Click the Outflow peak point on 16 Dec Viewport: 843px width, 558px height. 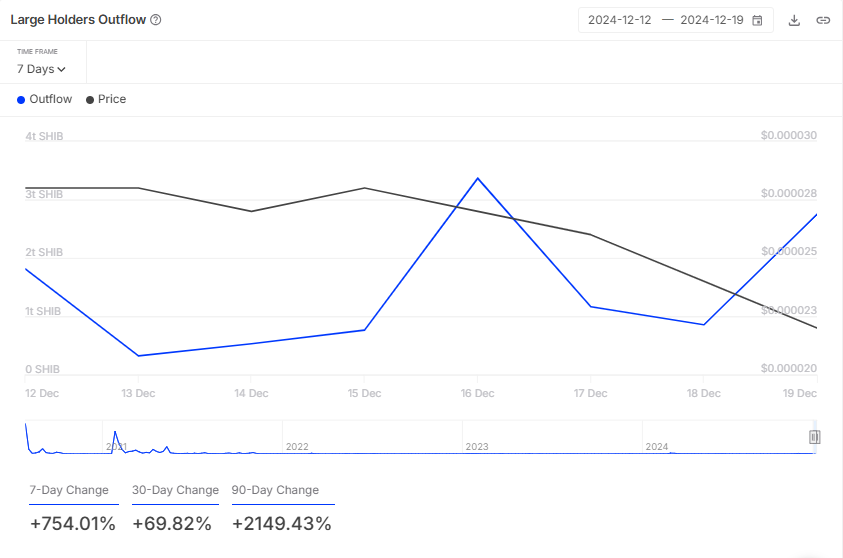click(x=478, y=178)
